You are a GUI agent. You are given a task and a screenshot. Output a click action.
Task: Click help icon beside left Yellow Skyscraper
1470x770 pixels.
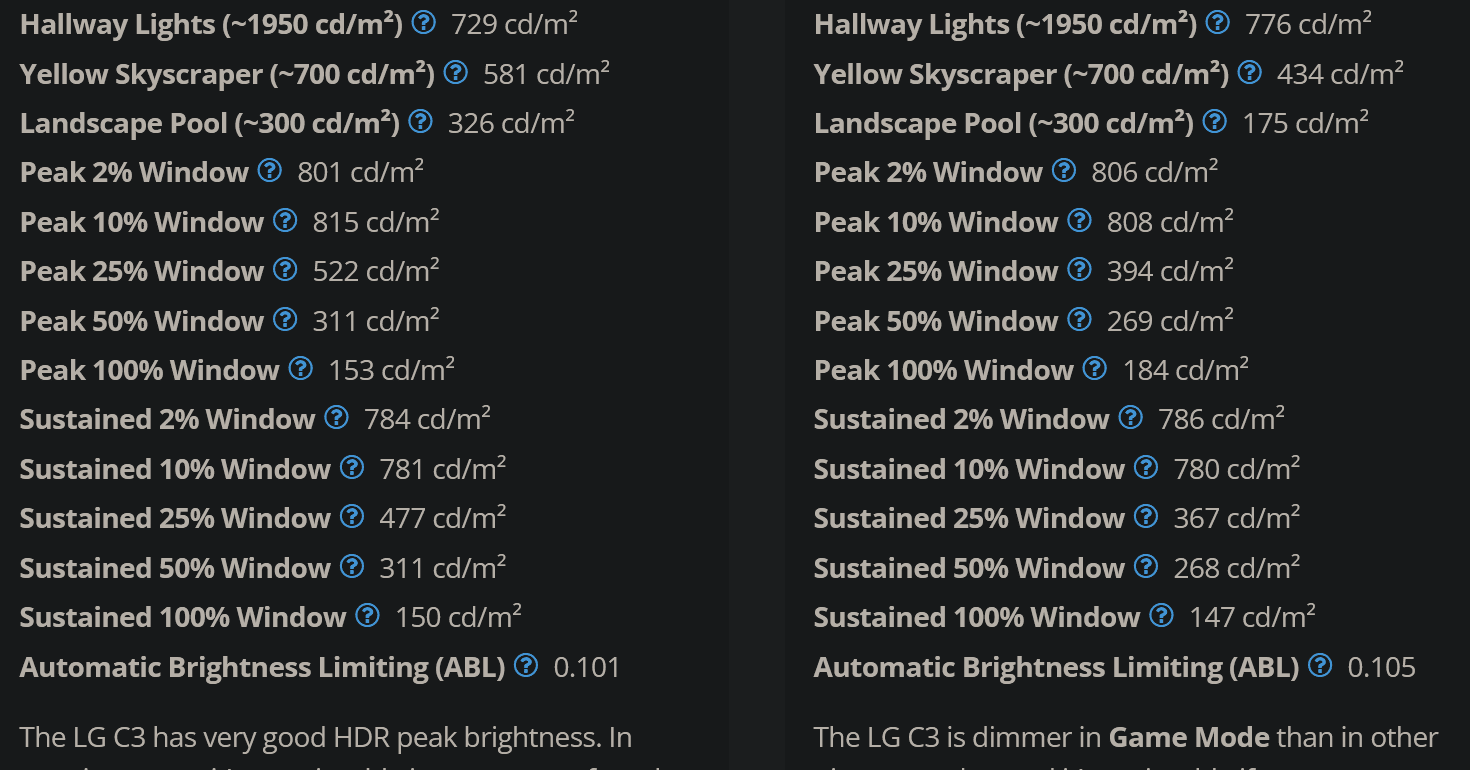[x=455, y=71]
